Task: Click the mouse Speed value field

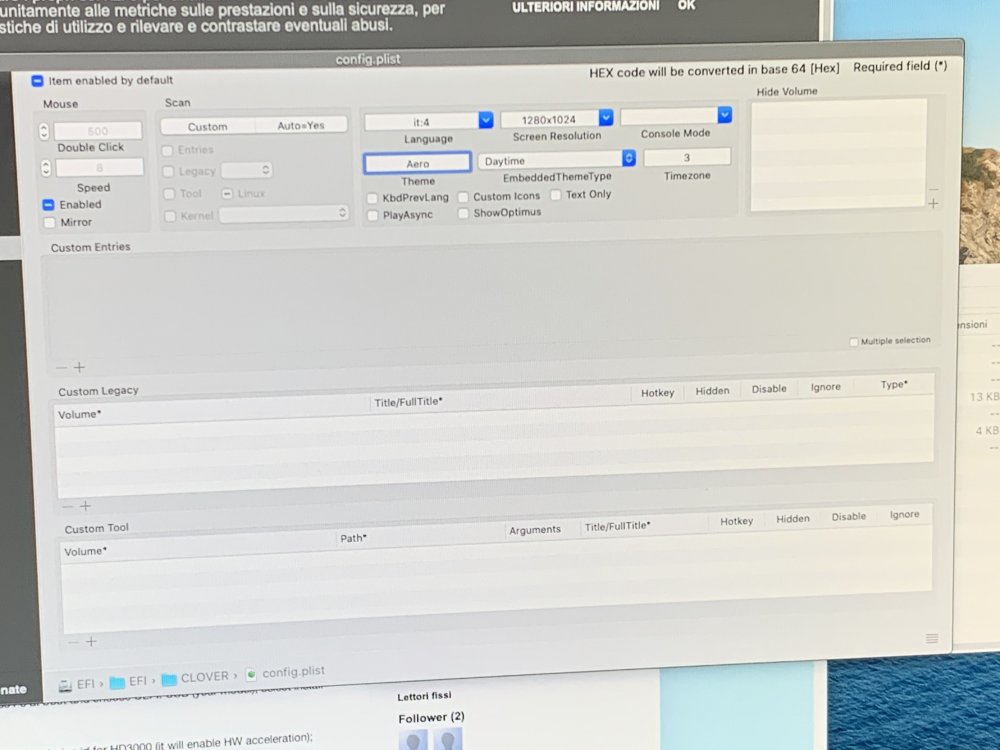Action: [x=99, y=168]
